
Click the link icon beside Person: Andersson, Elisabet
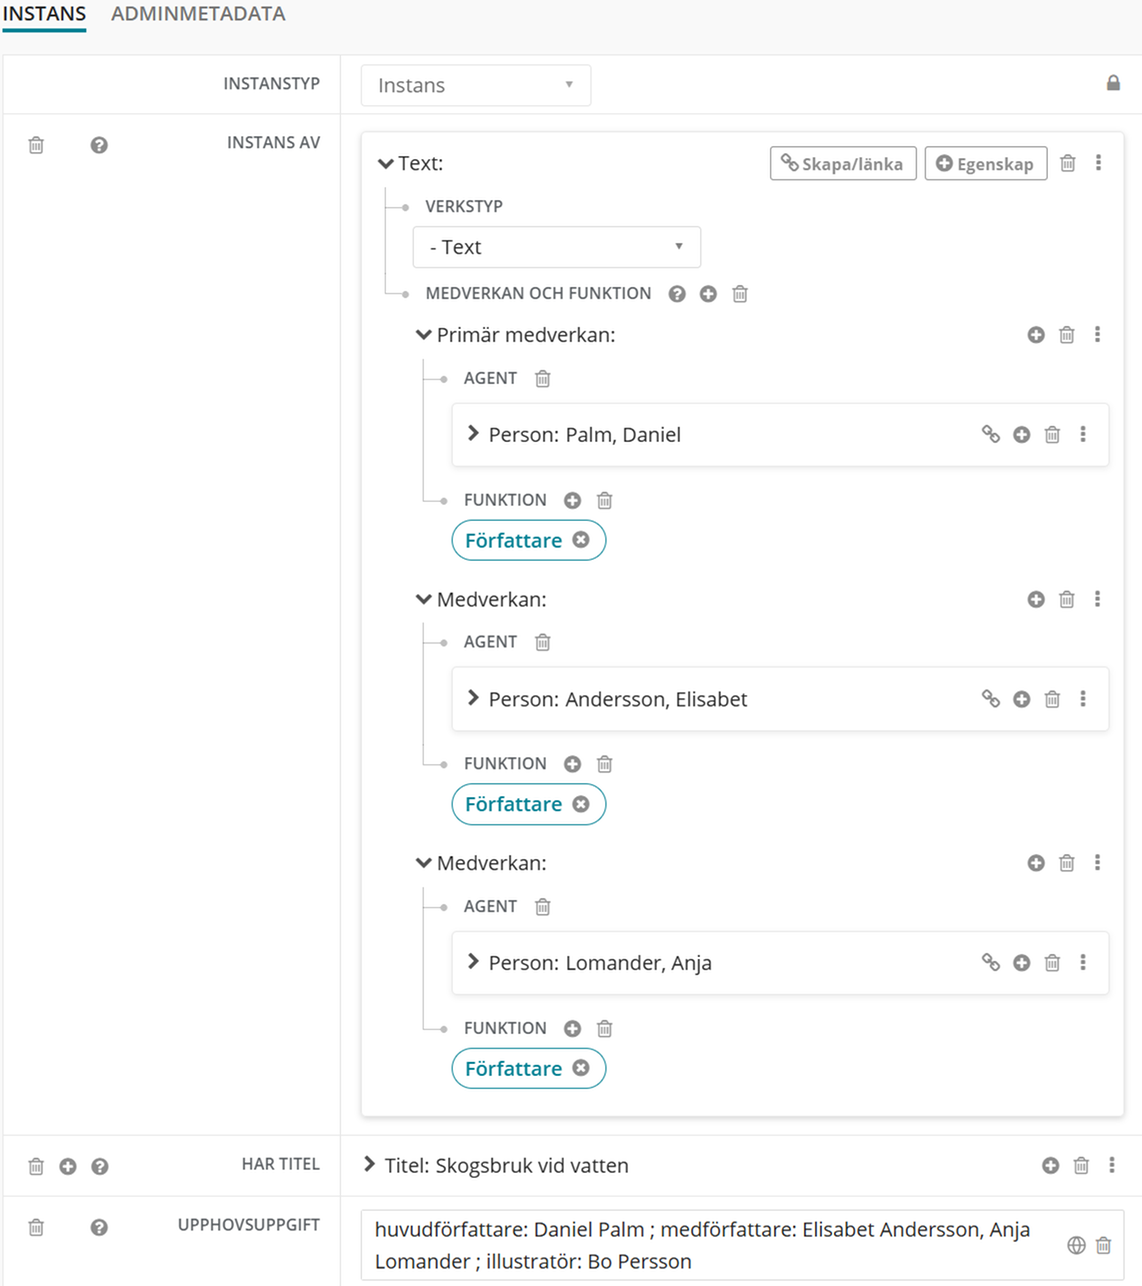991,699
